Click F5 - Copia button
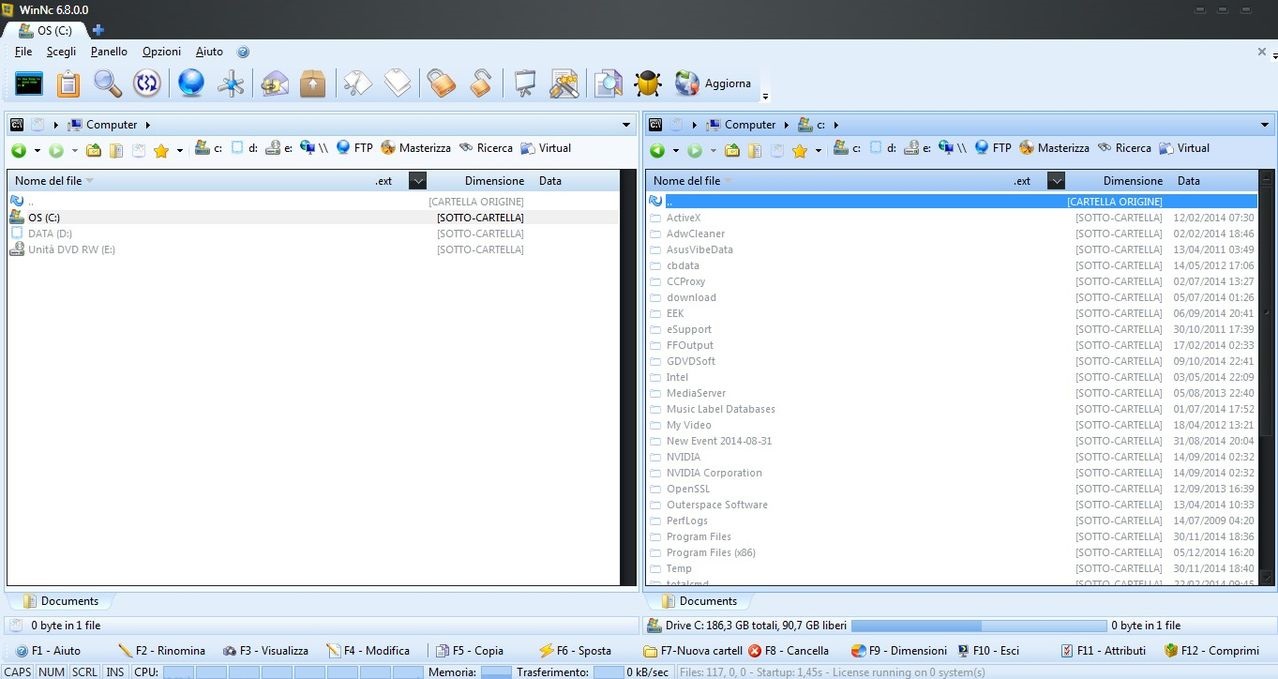The height and width of the screenshot is (679, 1278). pos(470,651)
